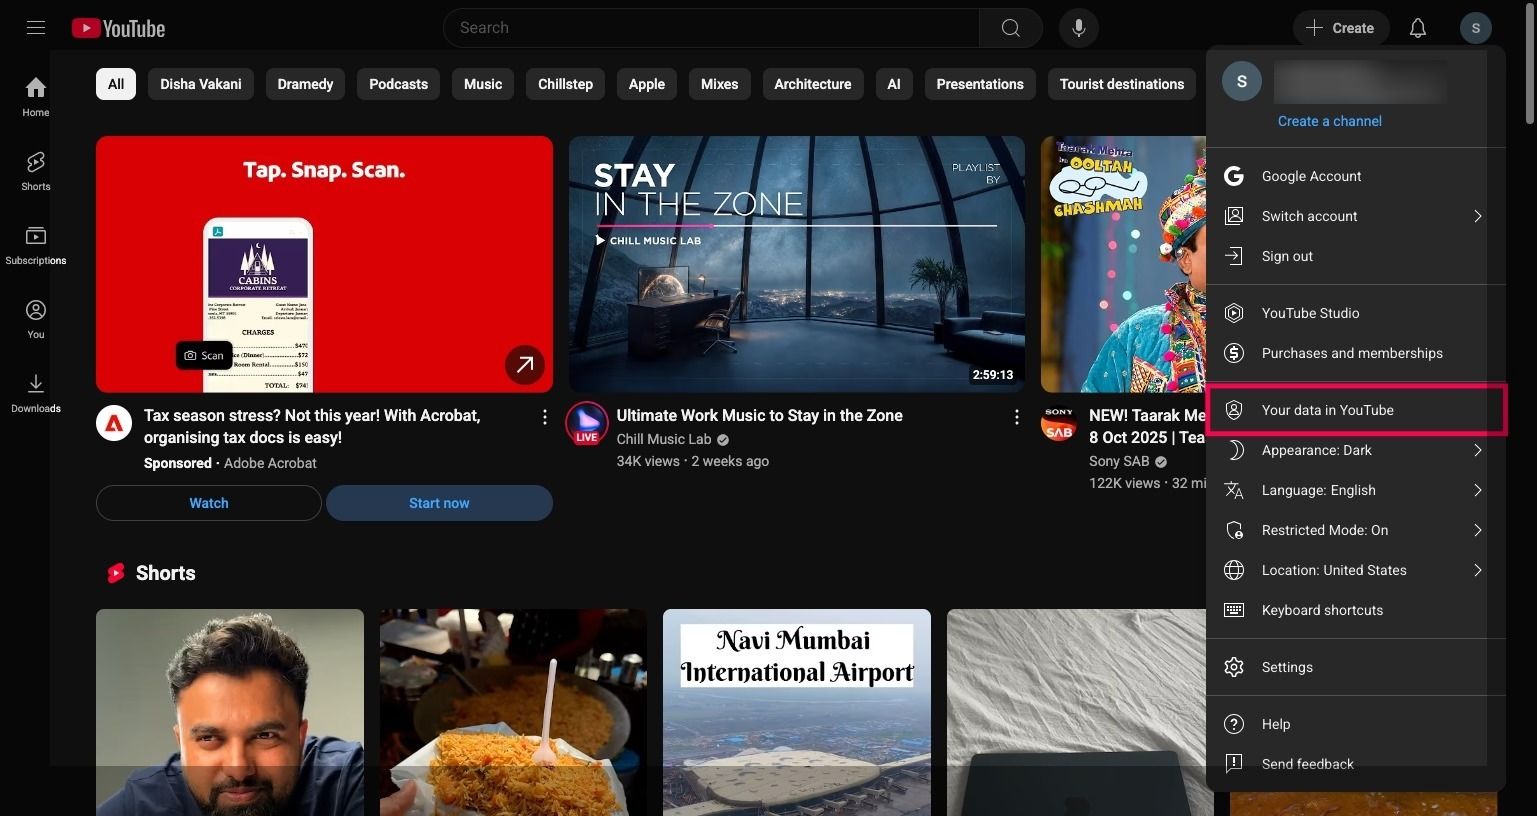The width and height of the screenshot is (1537, 816).
Task: Click the Help question mark icon
Action: click(1234, 724)
